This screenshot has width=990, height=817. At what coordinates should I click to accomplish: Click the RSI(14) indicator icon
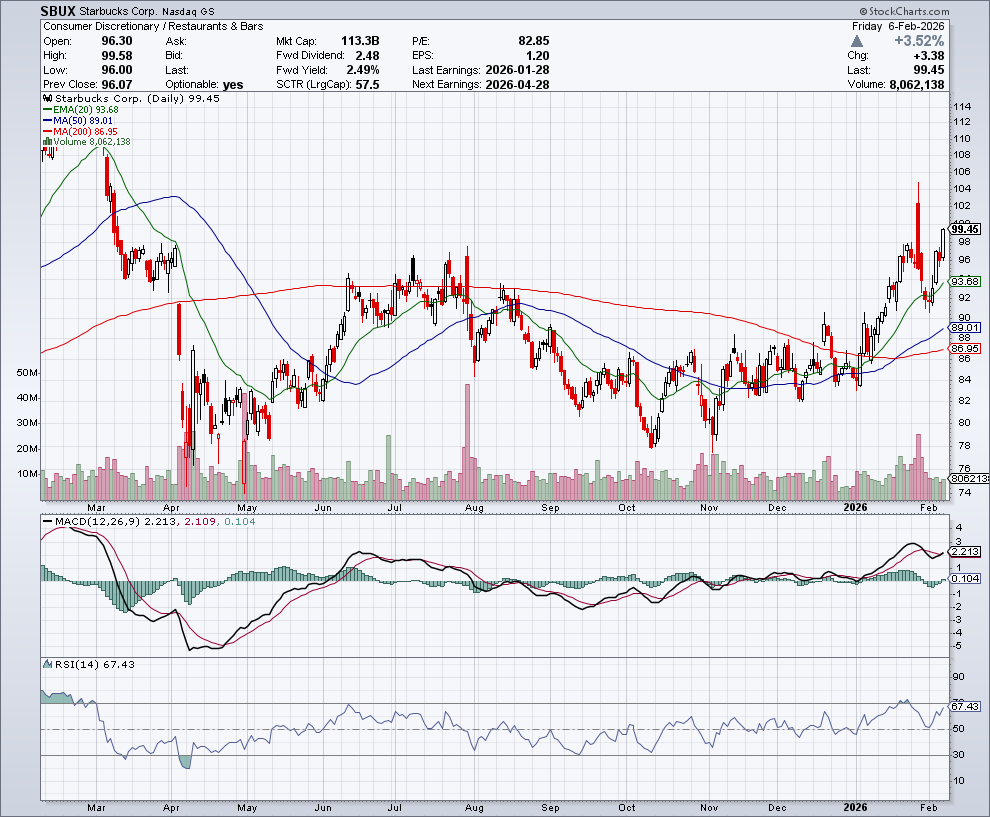(x=48, y=664)
